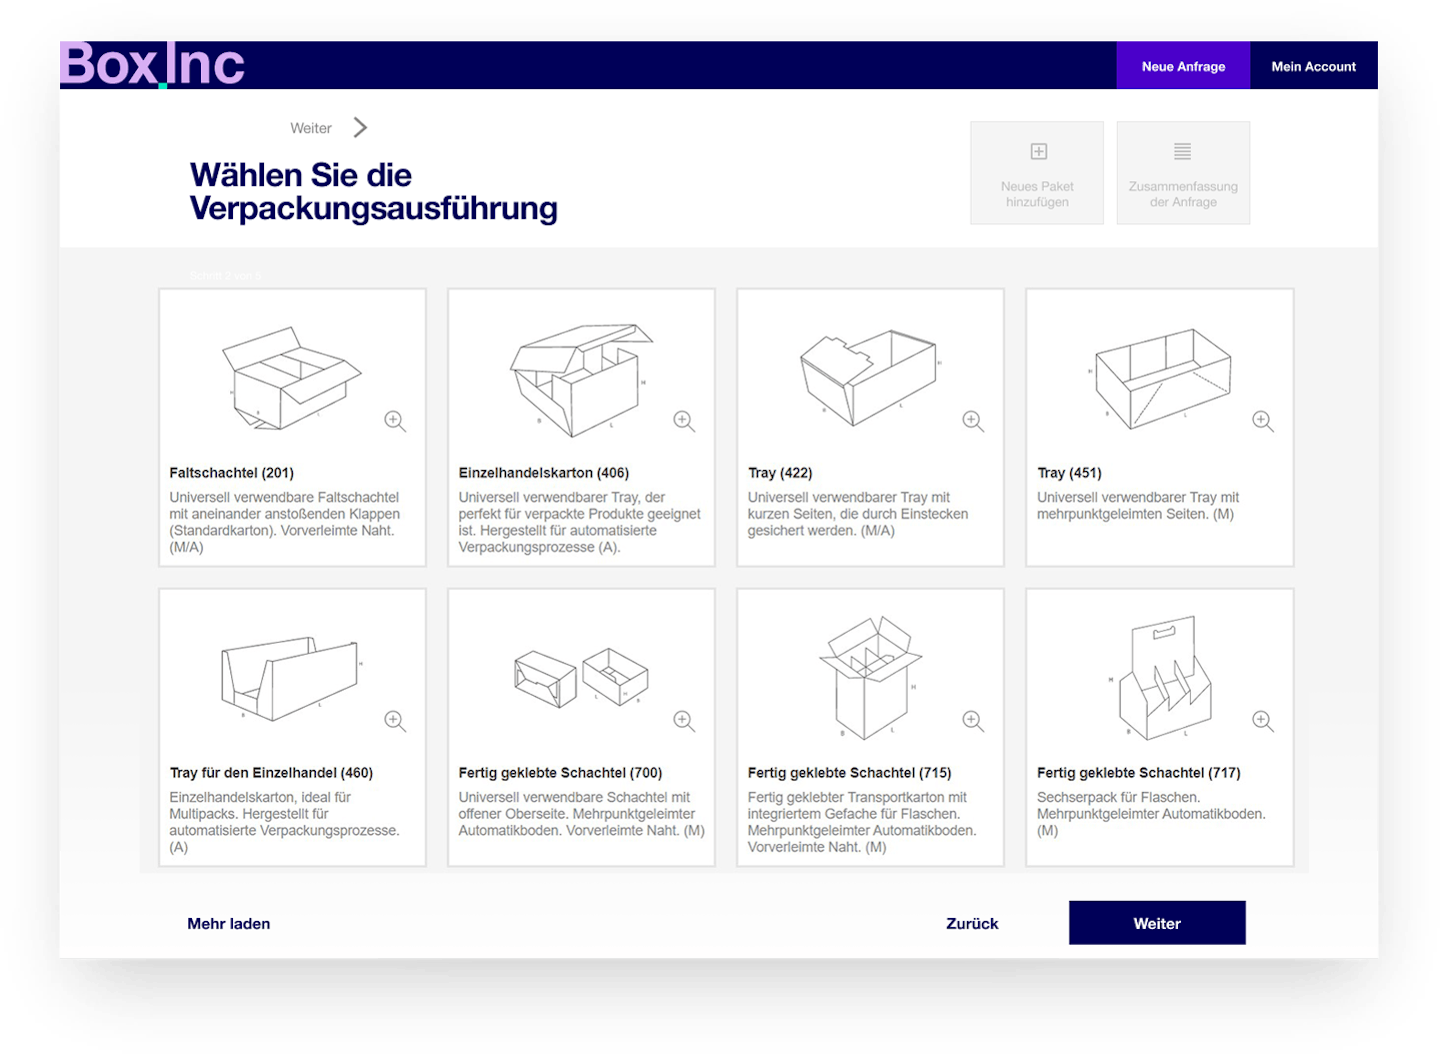Click the Sechserpack für Flaschen description
Viewport: 1440px width, 1054px height.
point(1151,814)
